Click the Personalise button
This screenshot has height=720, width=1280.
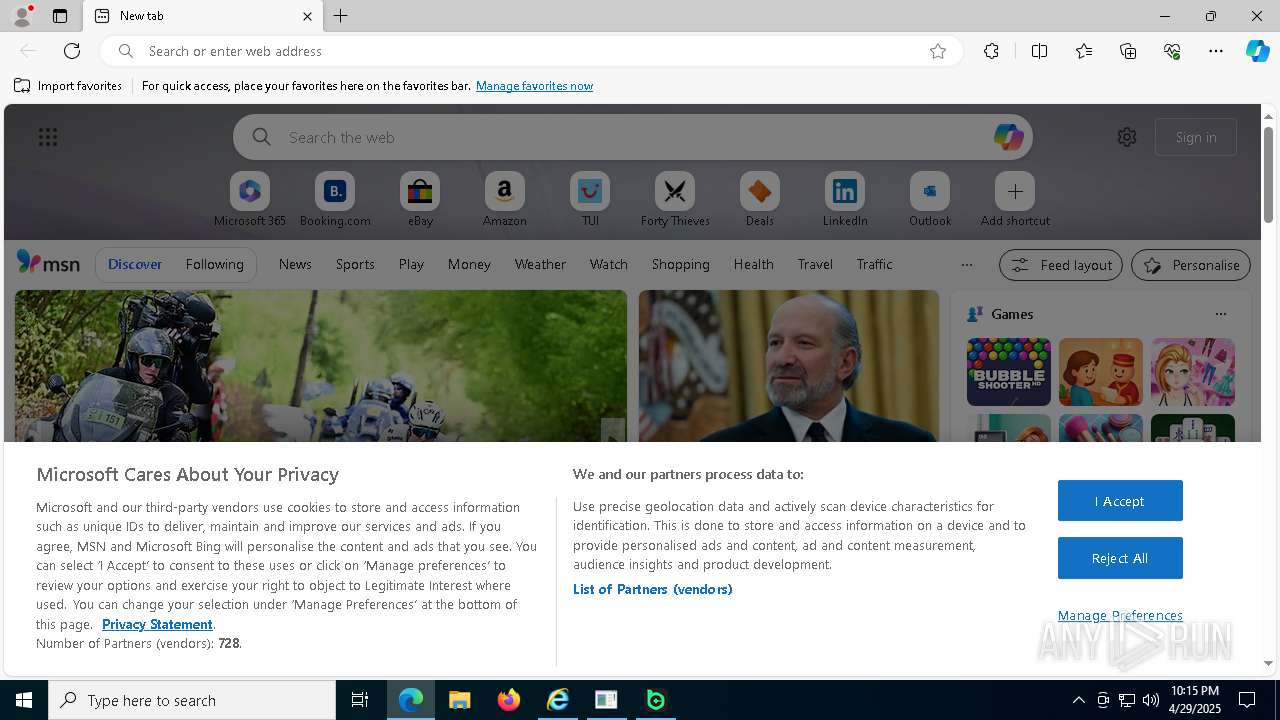point(1191,265)
